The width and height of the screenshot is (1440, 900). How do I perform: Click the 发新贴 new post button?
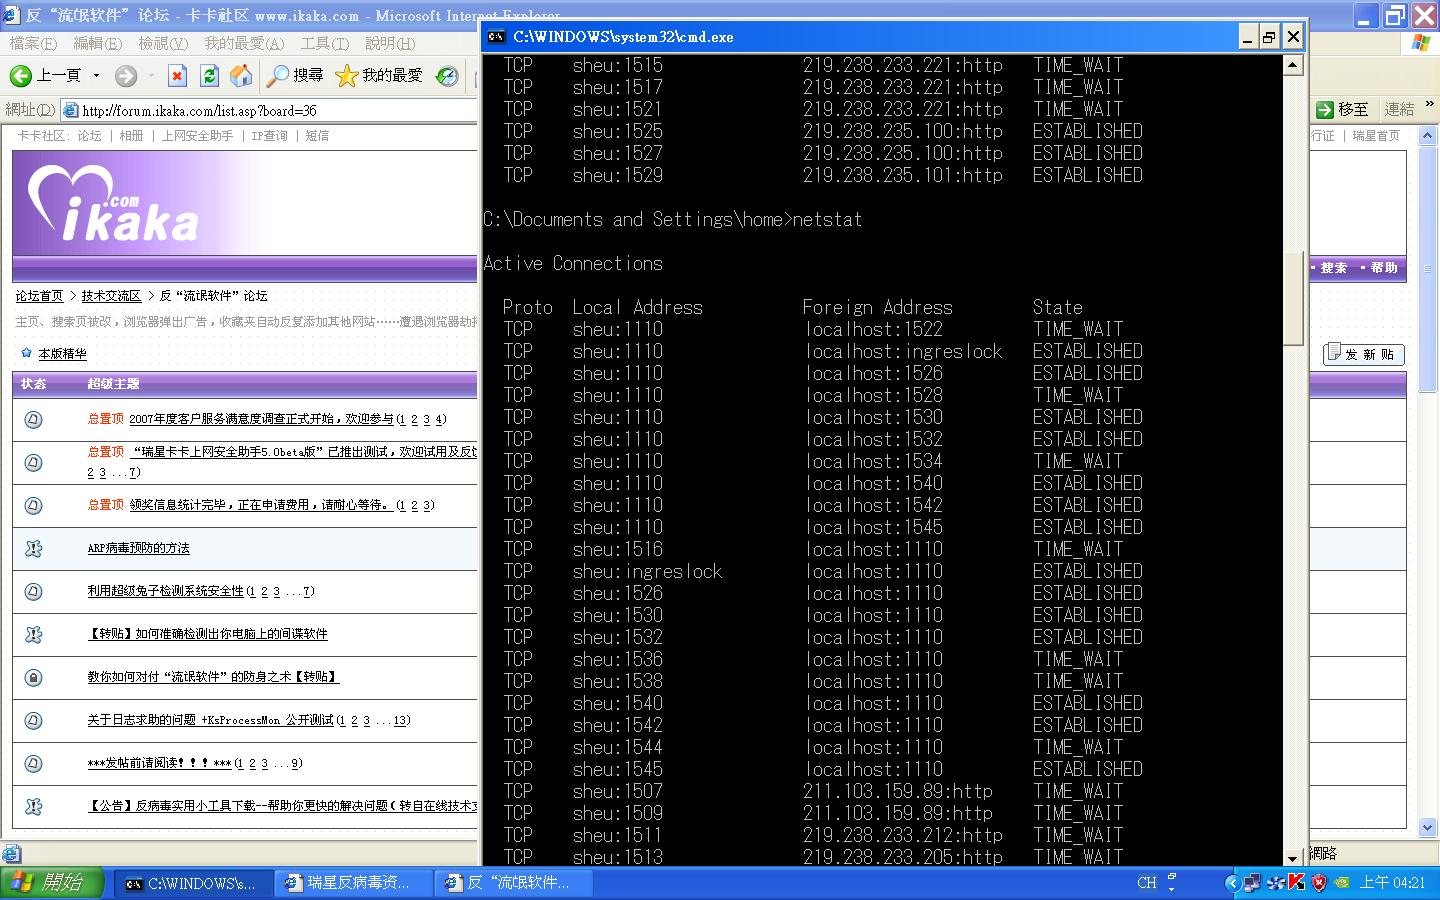1363,354
